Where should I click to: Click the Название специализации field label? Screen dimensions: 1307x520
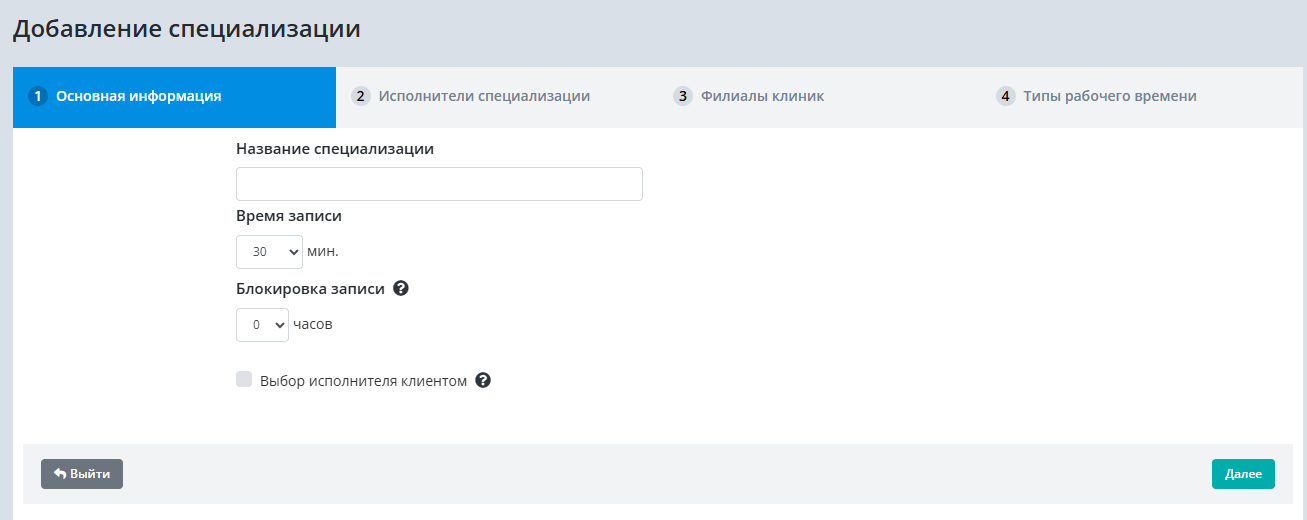[335, 148]
